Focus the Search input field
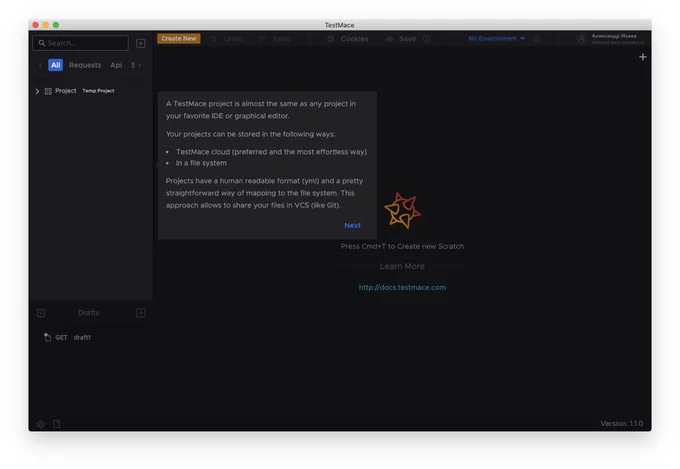 coord(81,43)
